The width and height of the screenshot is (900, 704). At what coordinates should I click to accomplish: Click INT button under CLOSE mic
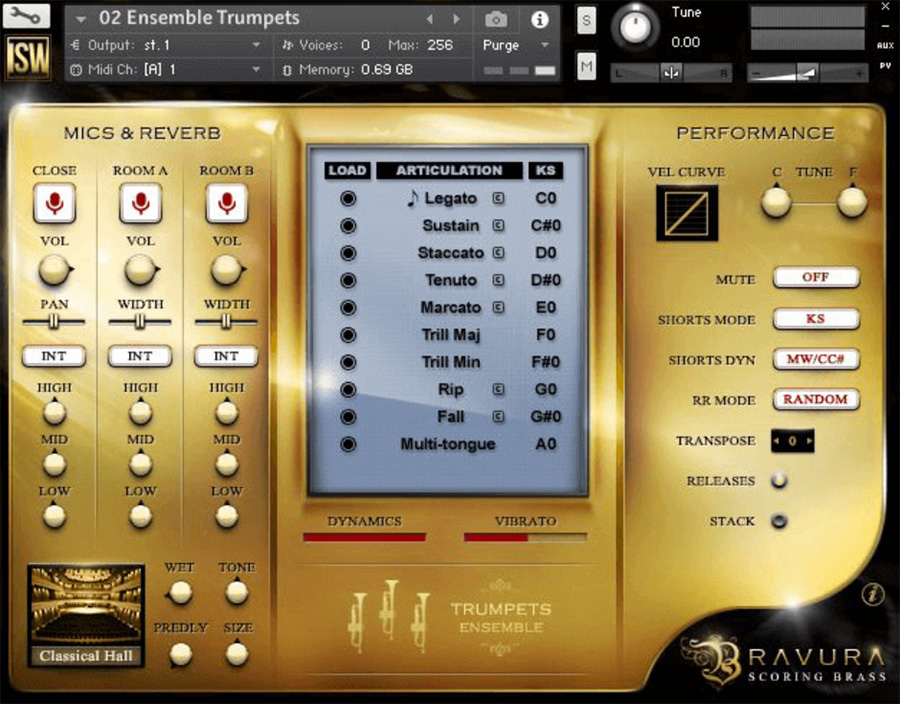pyautogui.click(x=54, y=356)
